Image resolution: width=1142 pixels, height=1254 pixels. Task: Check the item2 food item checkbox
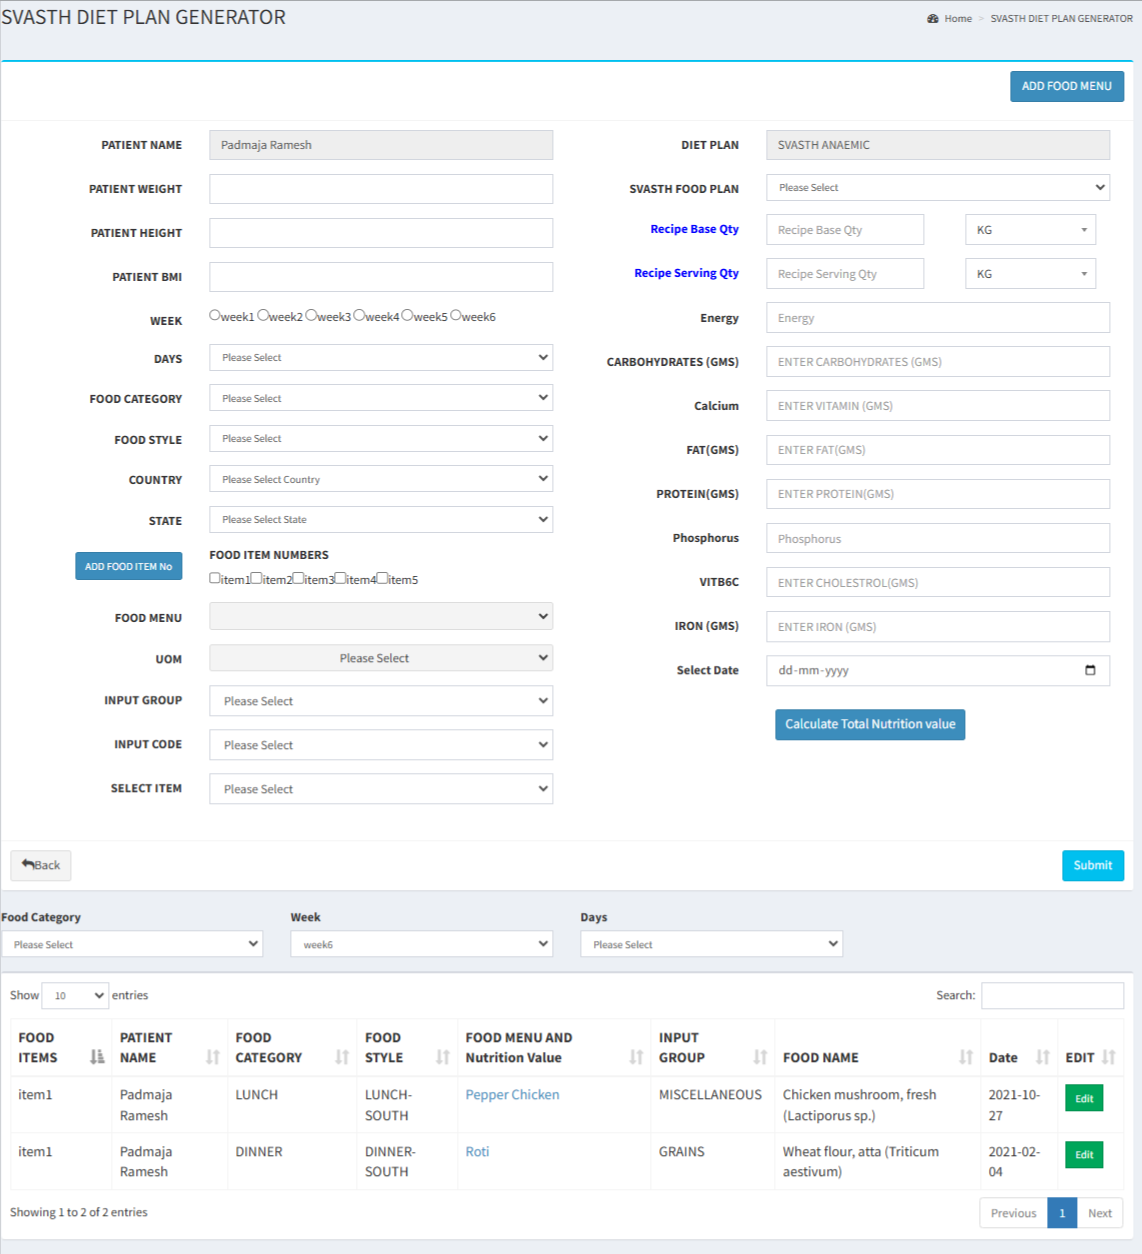(x=257, y=578)
